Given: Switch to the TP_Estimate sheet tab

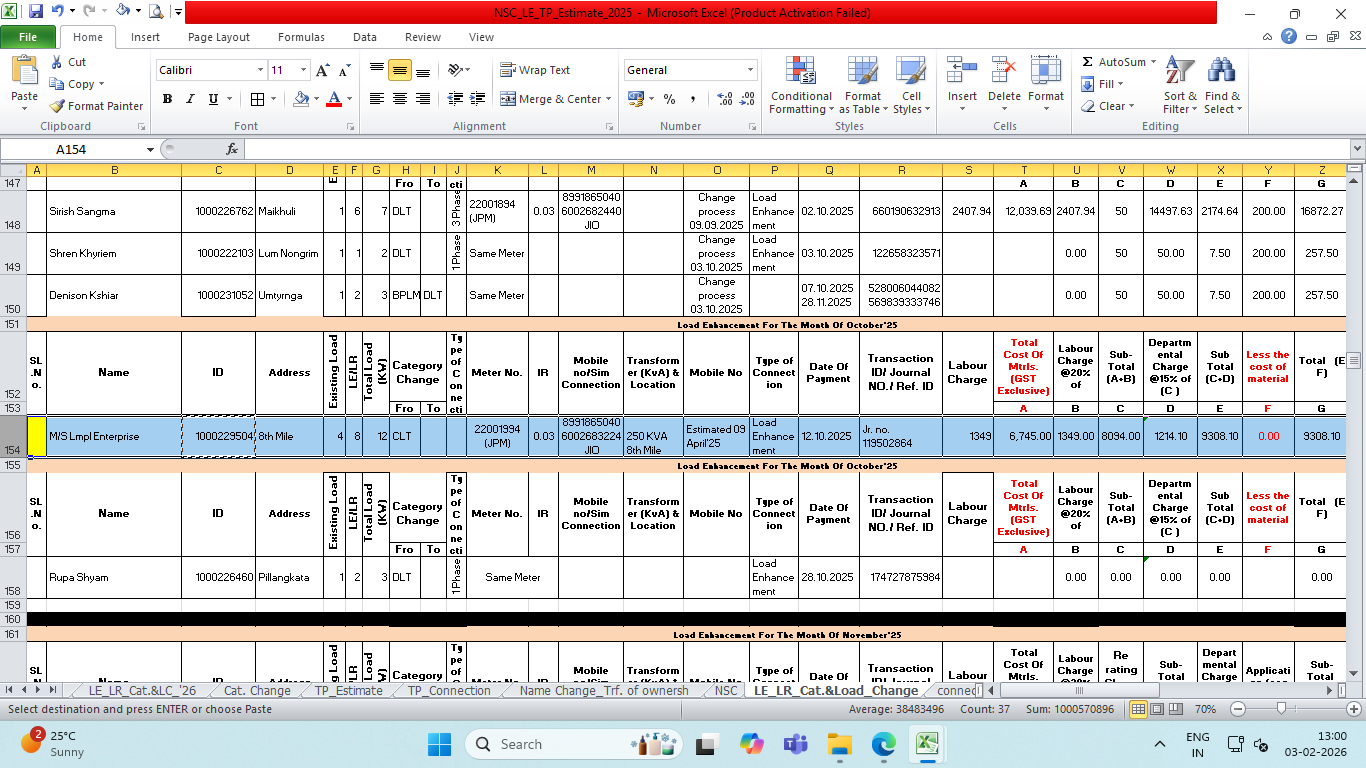Looking at the screenshot, I should tap(348, 690).
